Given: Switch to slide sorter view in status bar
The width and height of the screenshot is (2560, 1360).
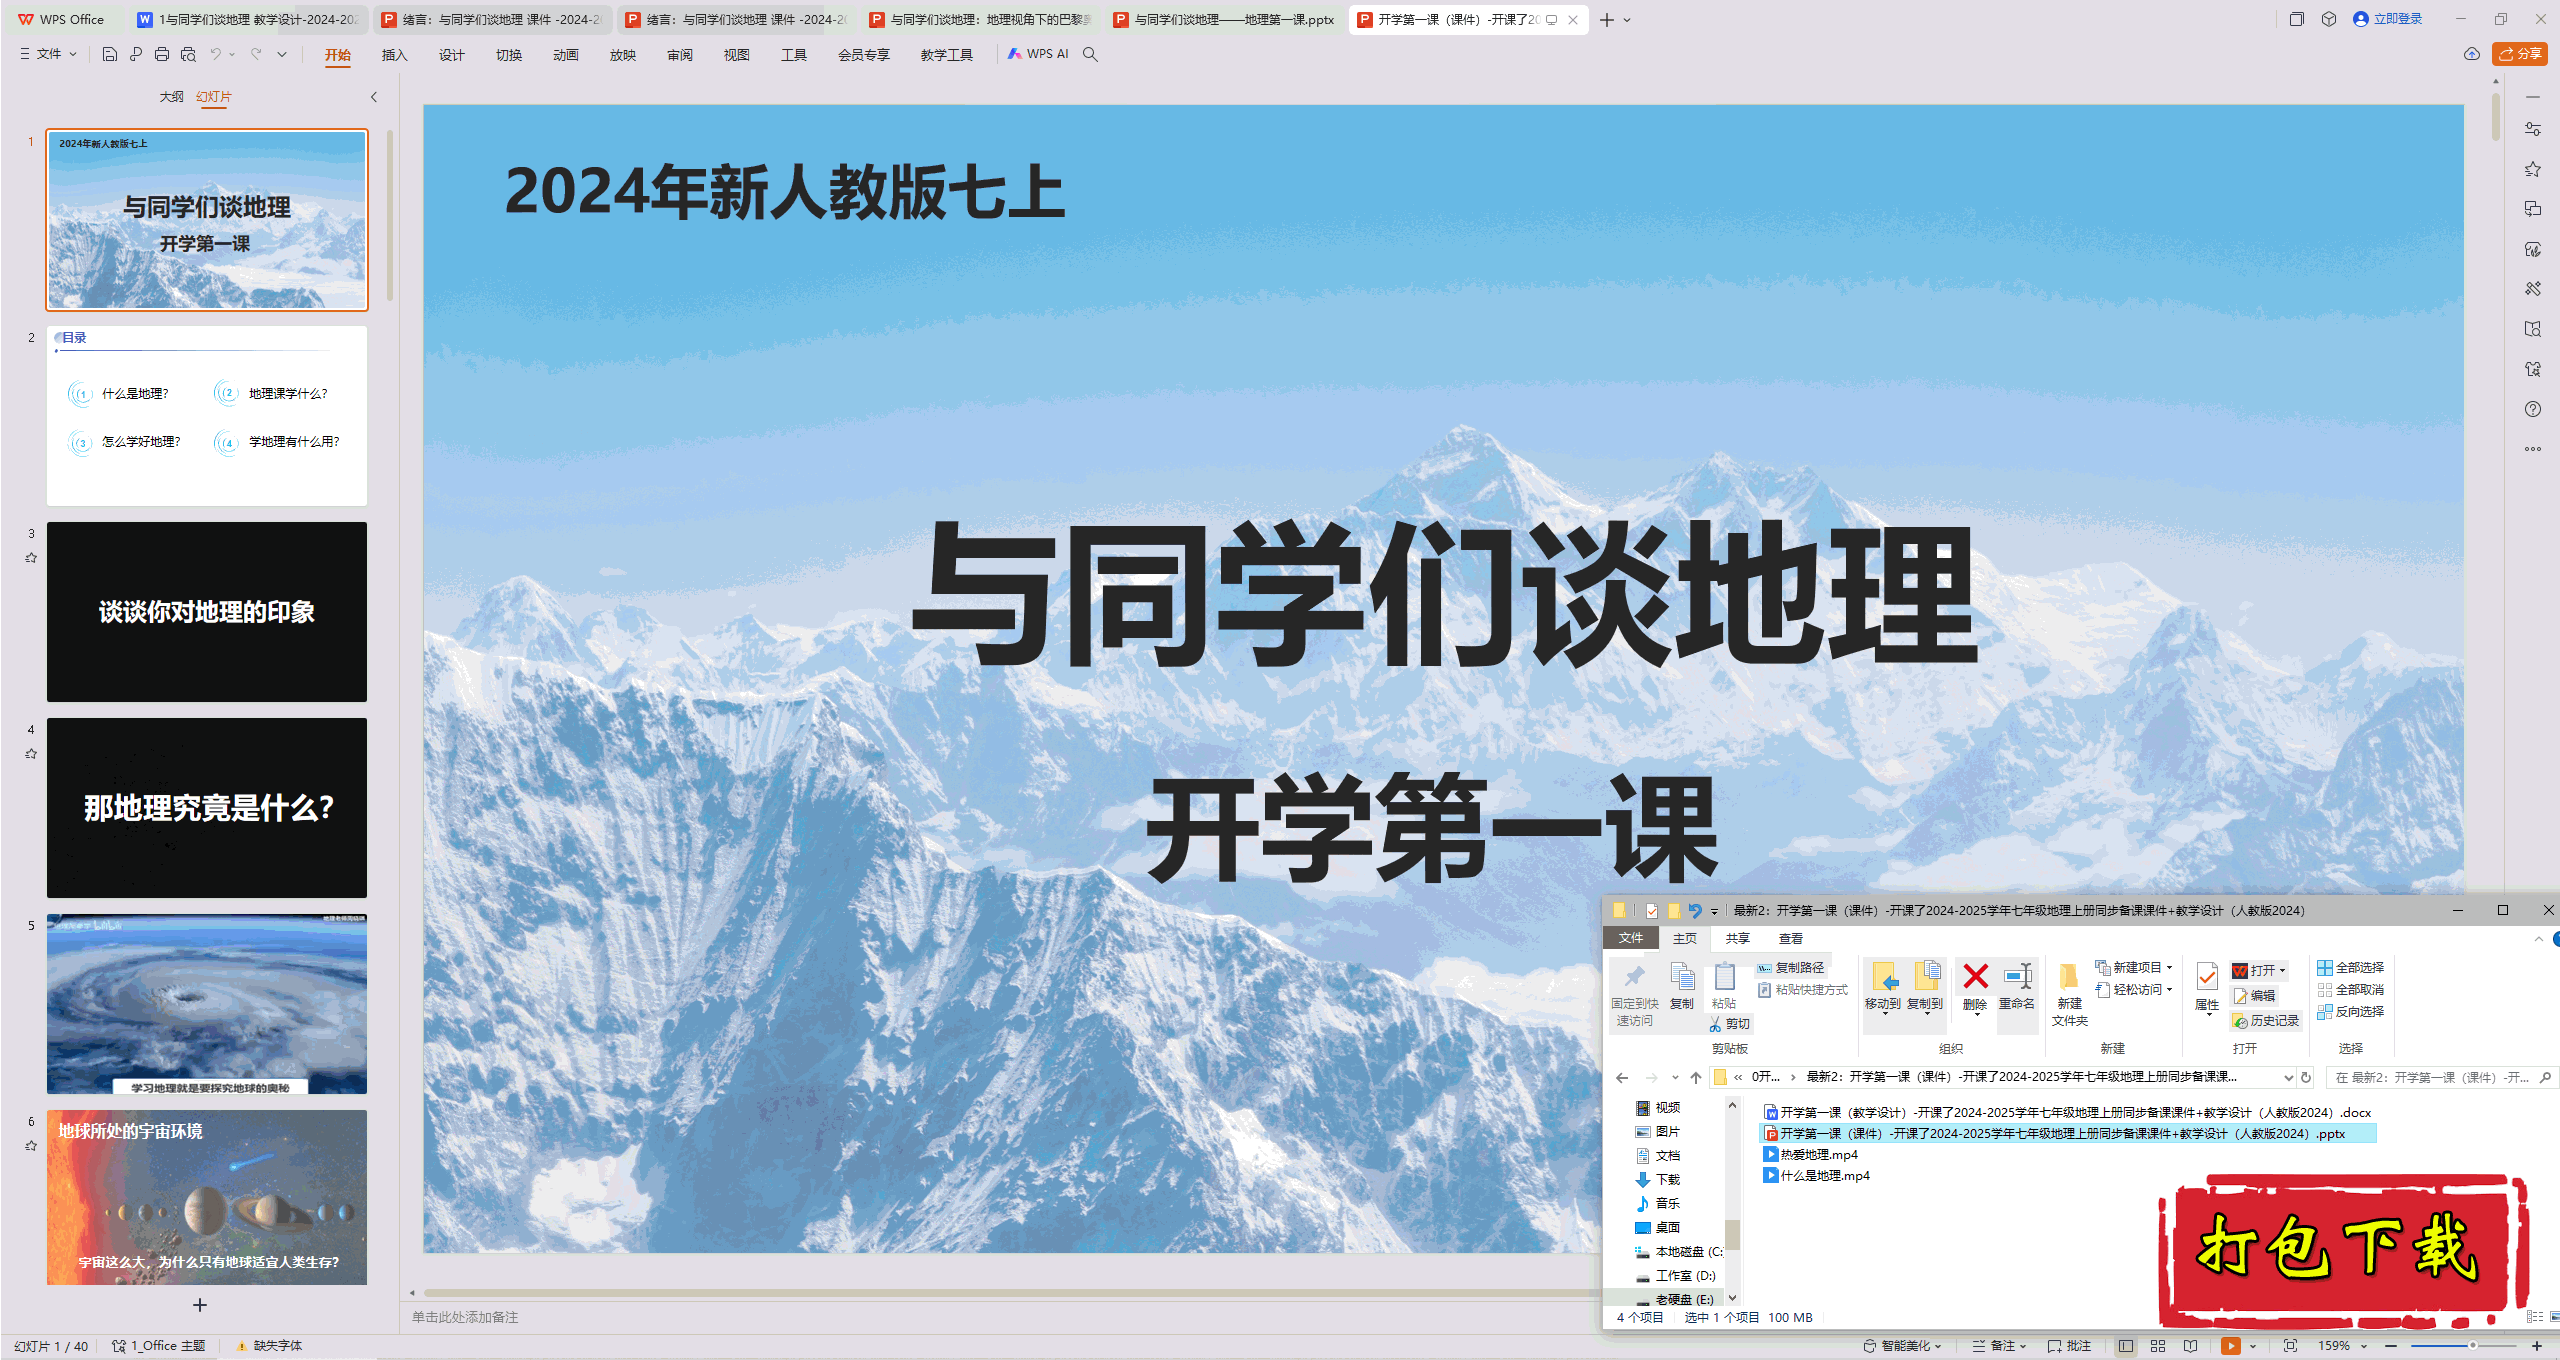Looking at the screenshot, I should tap(2158, 1346).
